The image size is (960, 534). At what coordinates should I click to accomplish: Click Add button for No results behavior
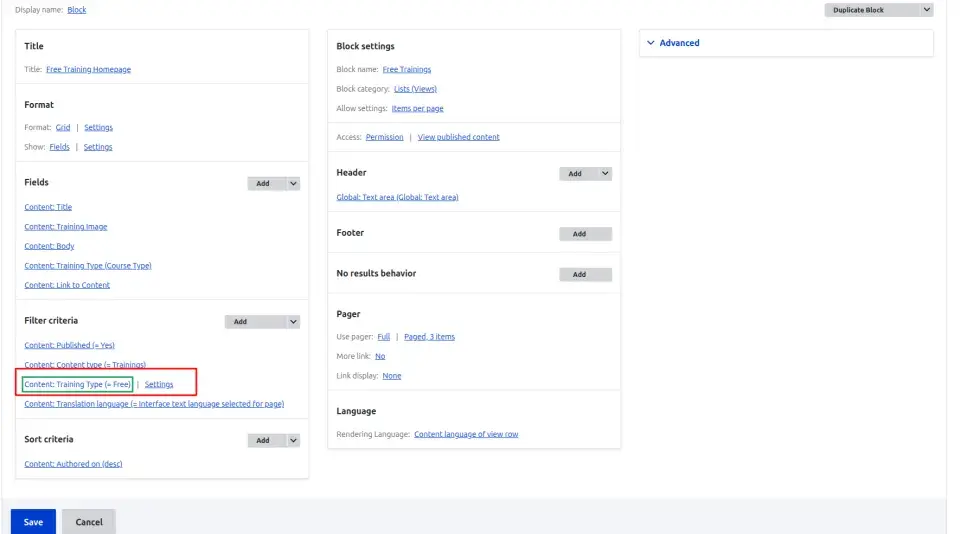tap(585, 274)
